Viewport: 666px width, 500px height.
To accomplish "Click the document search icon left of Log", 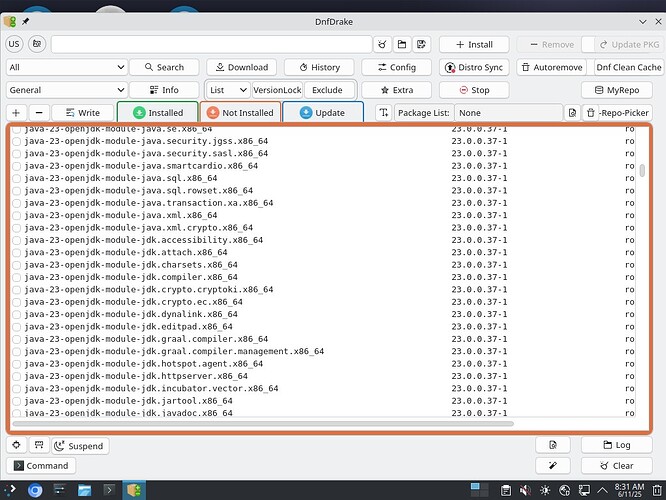I will (553, 445).
